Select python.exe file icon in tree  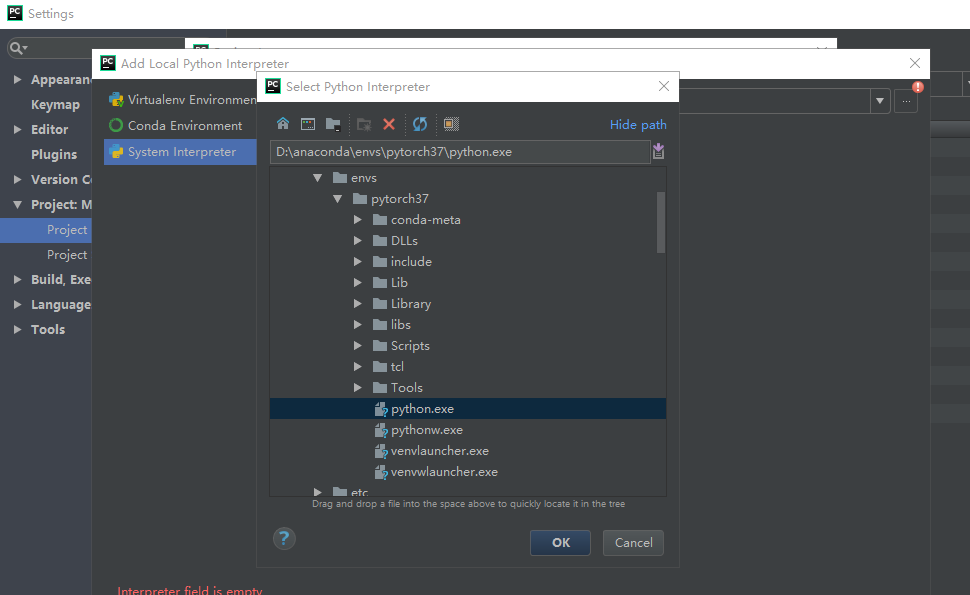click(x=381, y=409)
